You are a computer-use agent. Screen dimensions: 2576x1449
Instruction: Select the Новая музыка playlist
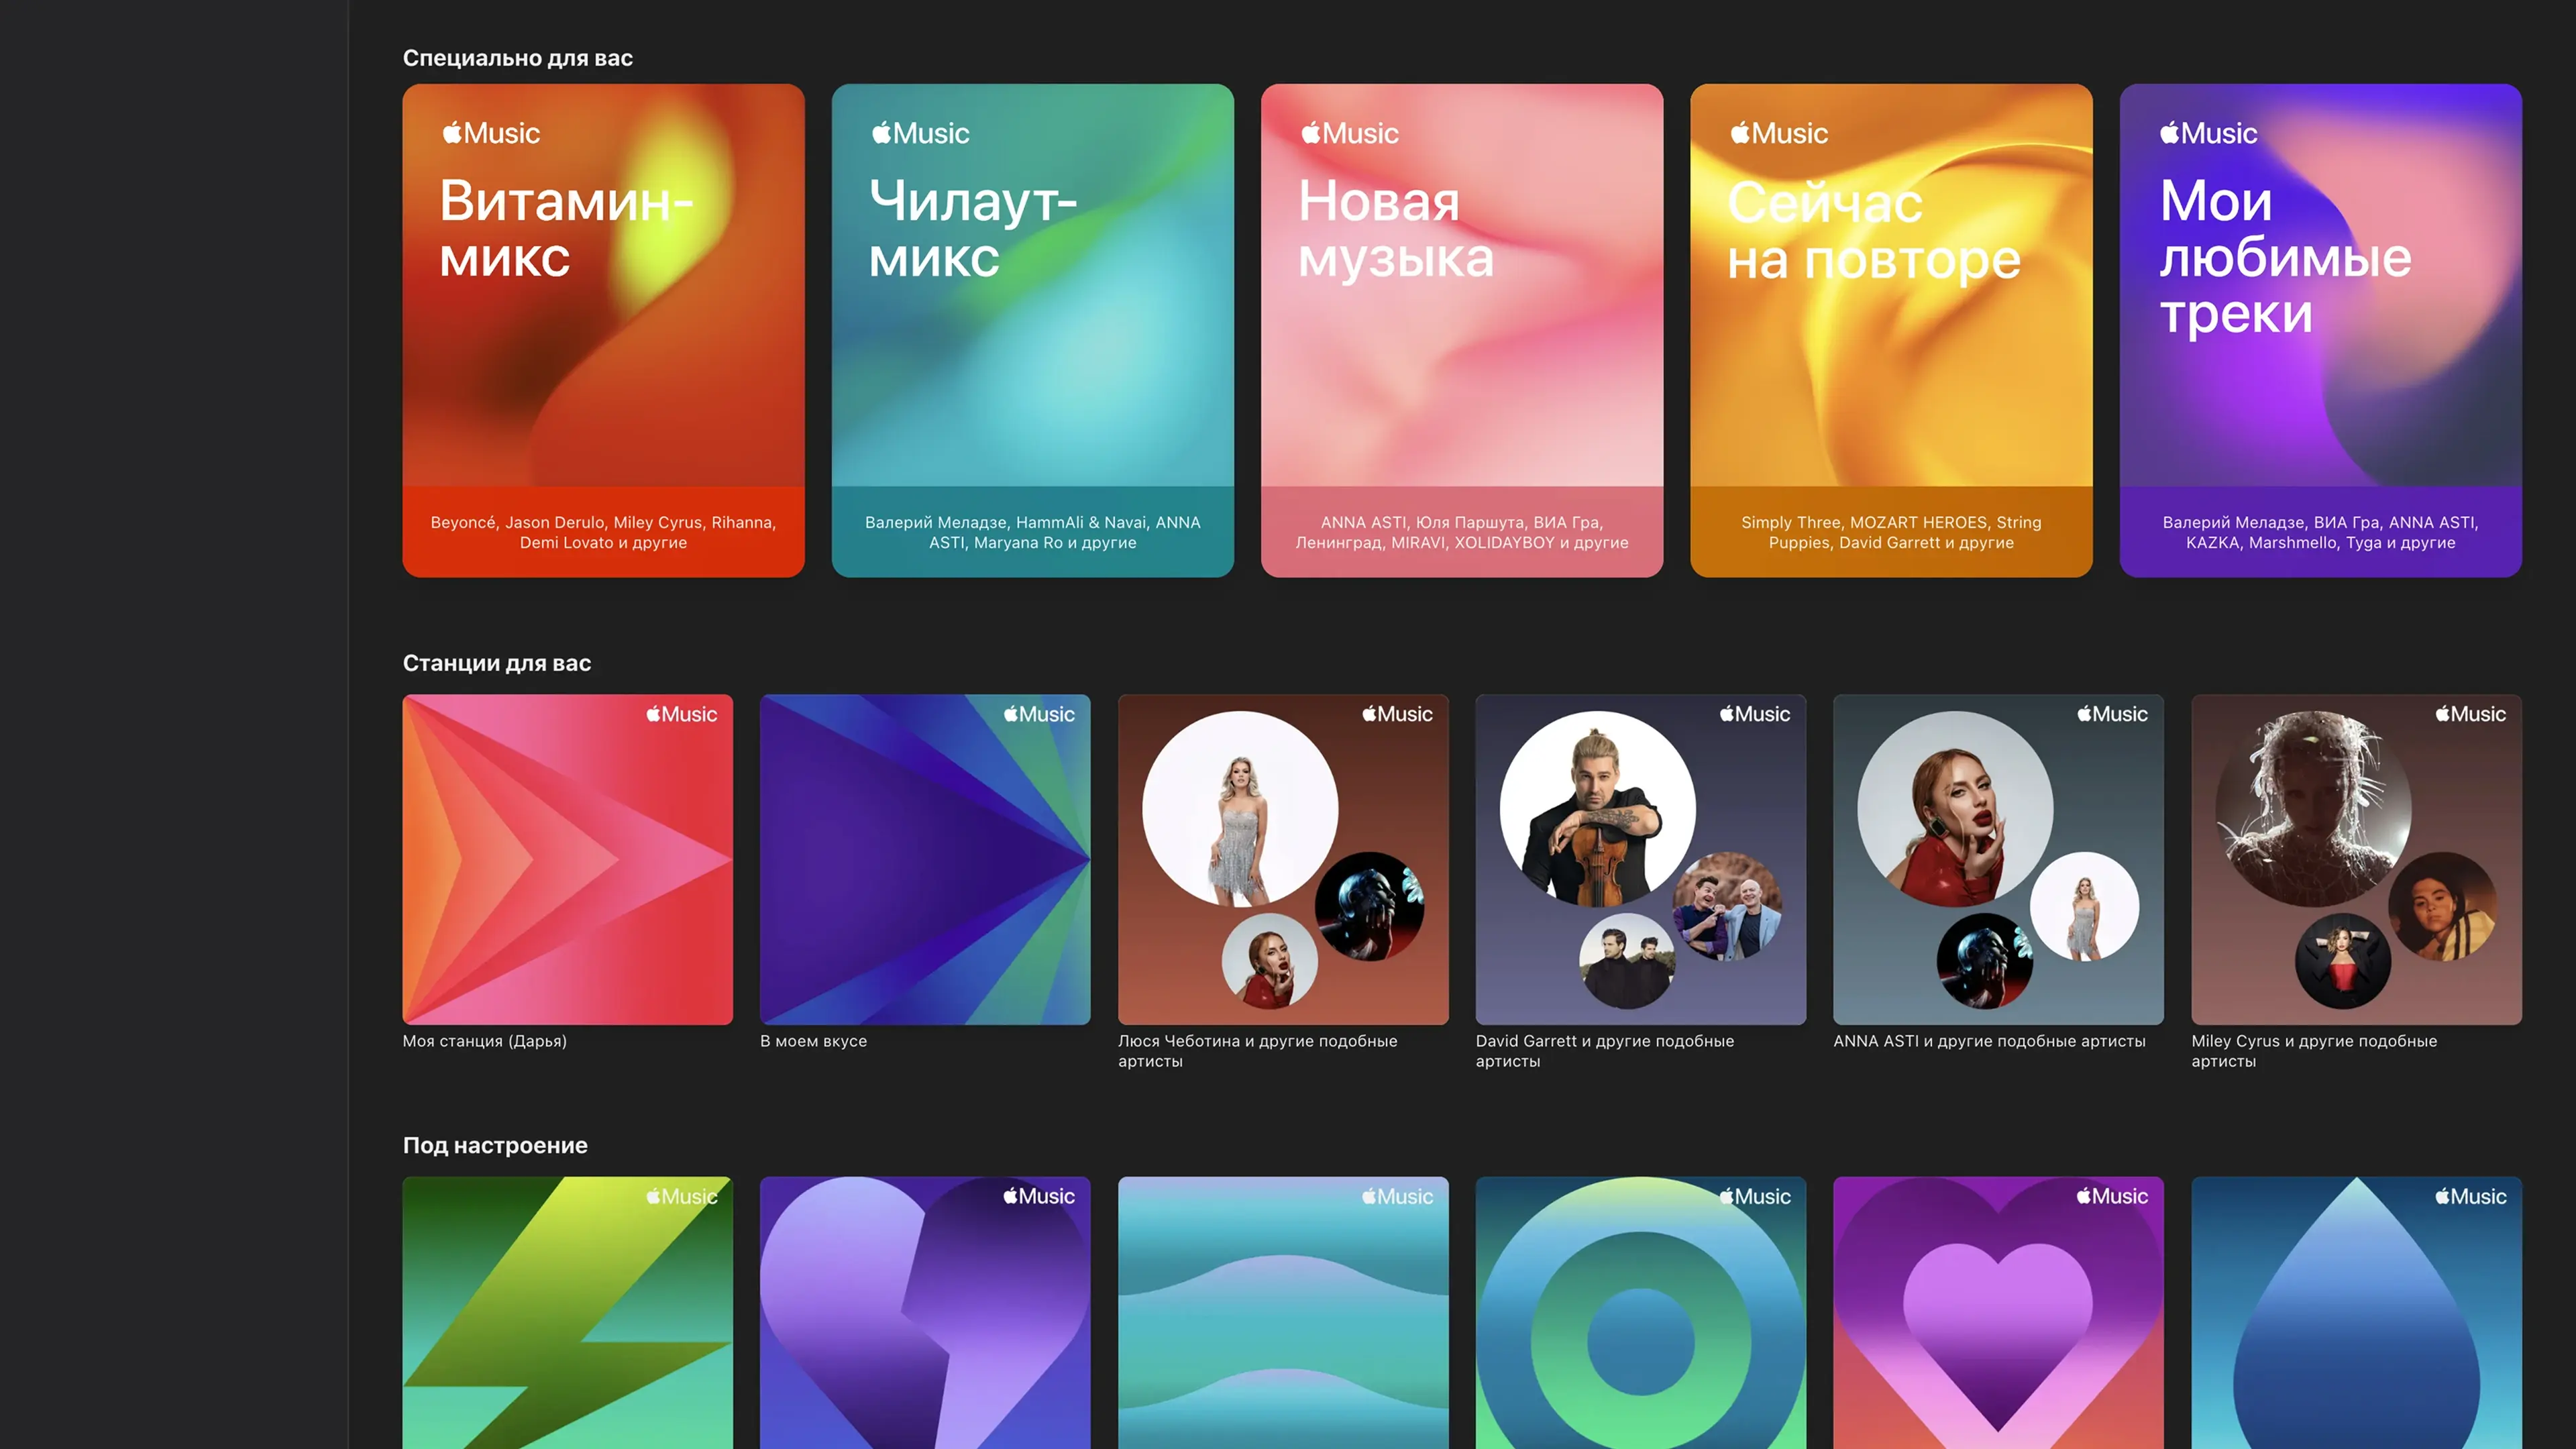click(1461, 330)
